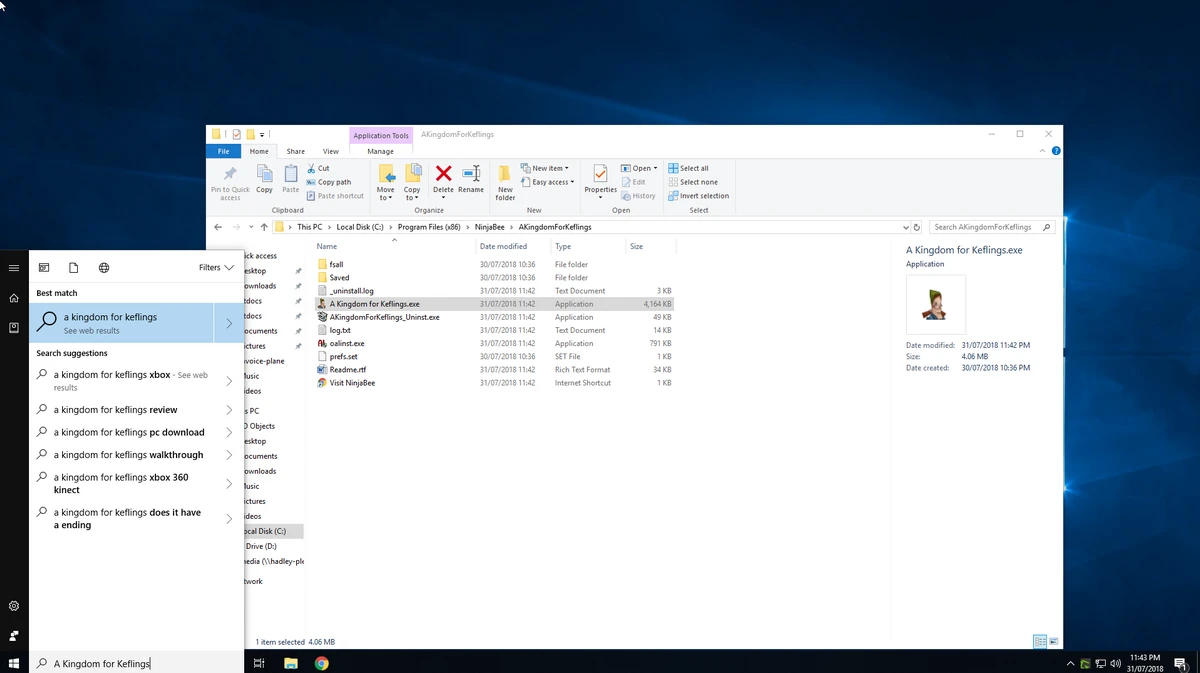Switch to details view toggle
Viewport: 1200px width, 673px height.
coord(1039,642)
